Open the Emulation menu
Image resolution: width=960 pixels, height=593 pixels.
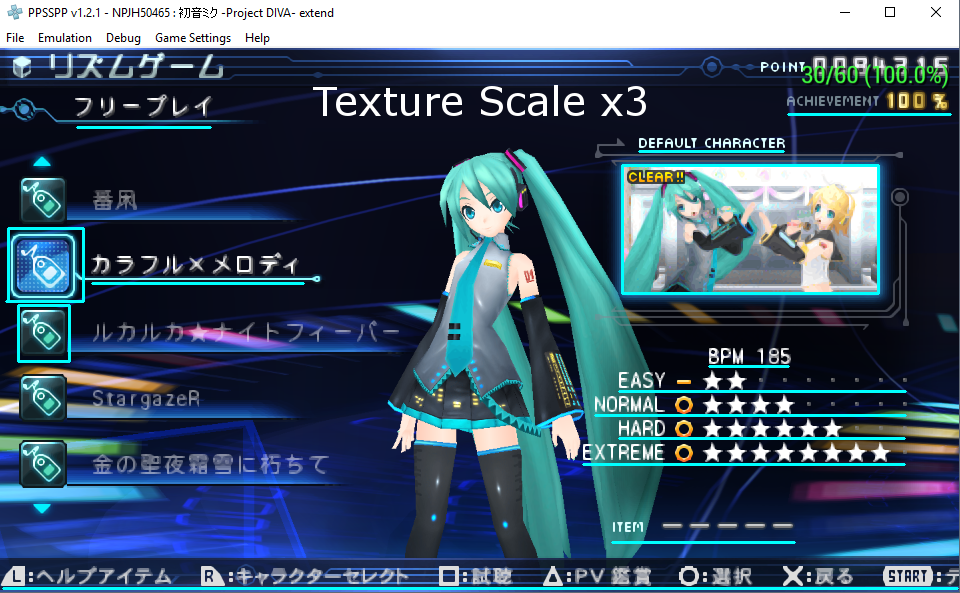65,38
